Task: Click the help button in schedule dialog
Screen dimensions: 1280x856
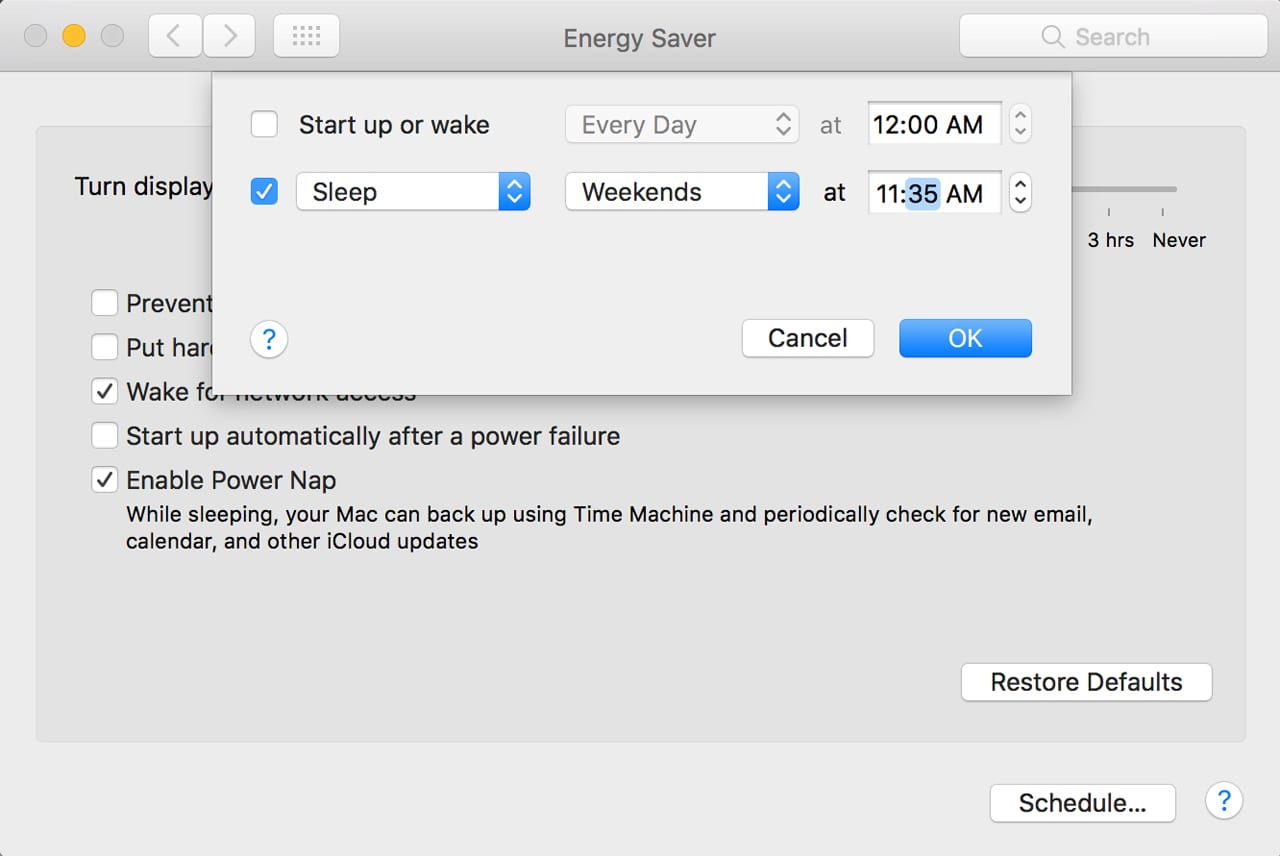Action: click(269, 340)
